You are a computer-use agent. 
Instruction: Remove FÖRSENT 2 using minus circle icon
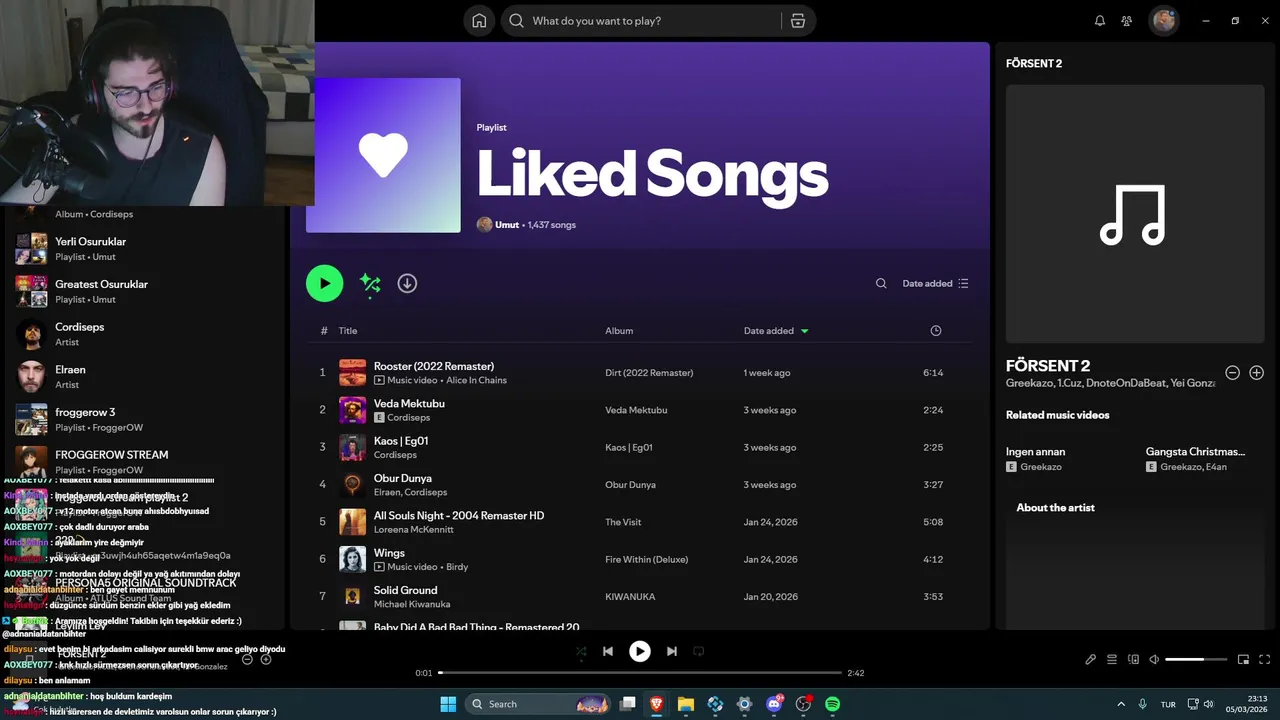pyautogui.click(x=1233, y=373)
